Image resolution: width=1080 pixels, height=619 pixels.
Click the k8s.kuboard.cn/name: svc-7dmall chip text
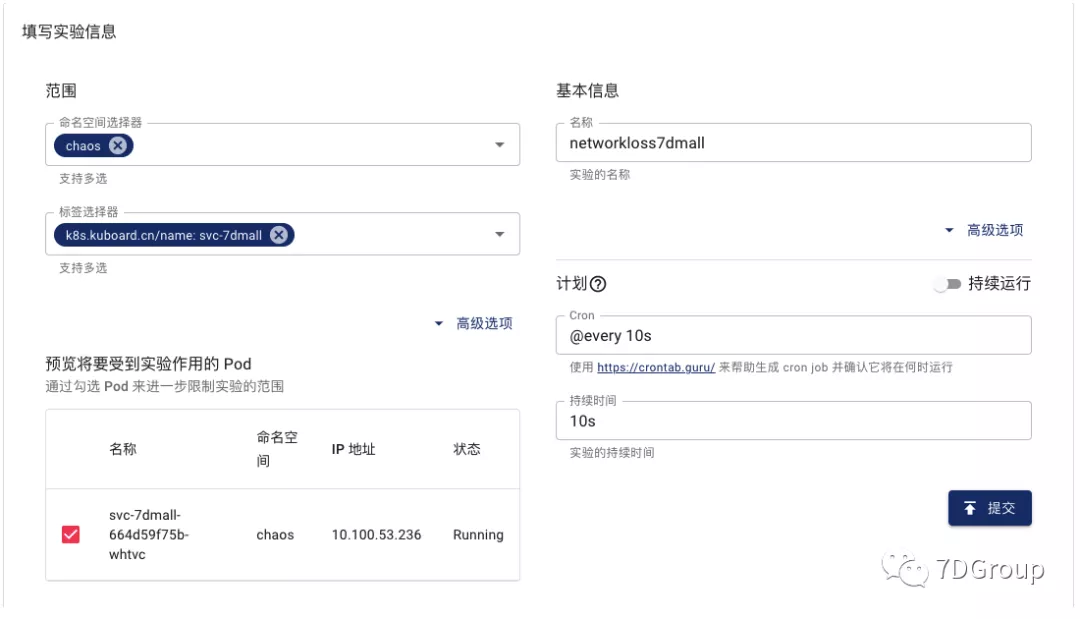(164, 235)
